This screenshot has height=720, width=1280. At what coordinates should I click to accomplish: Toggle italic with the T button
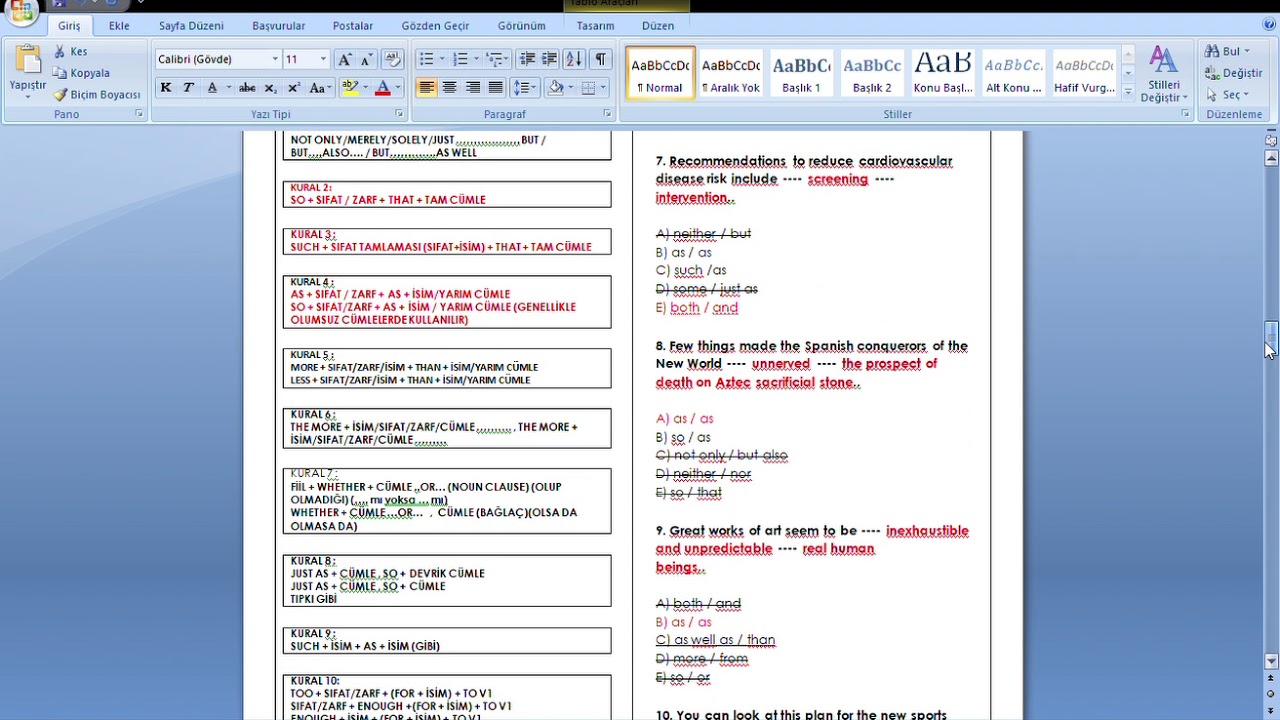tap(188, 88)
